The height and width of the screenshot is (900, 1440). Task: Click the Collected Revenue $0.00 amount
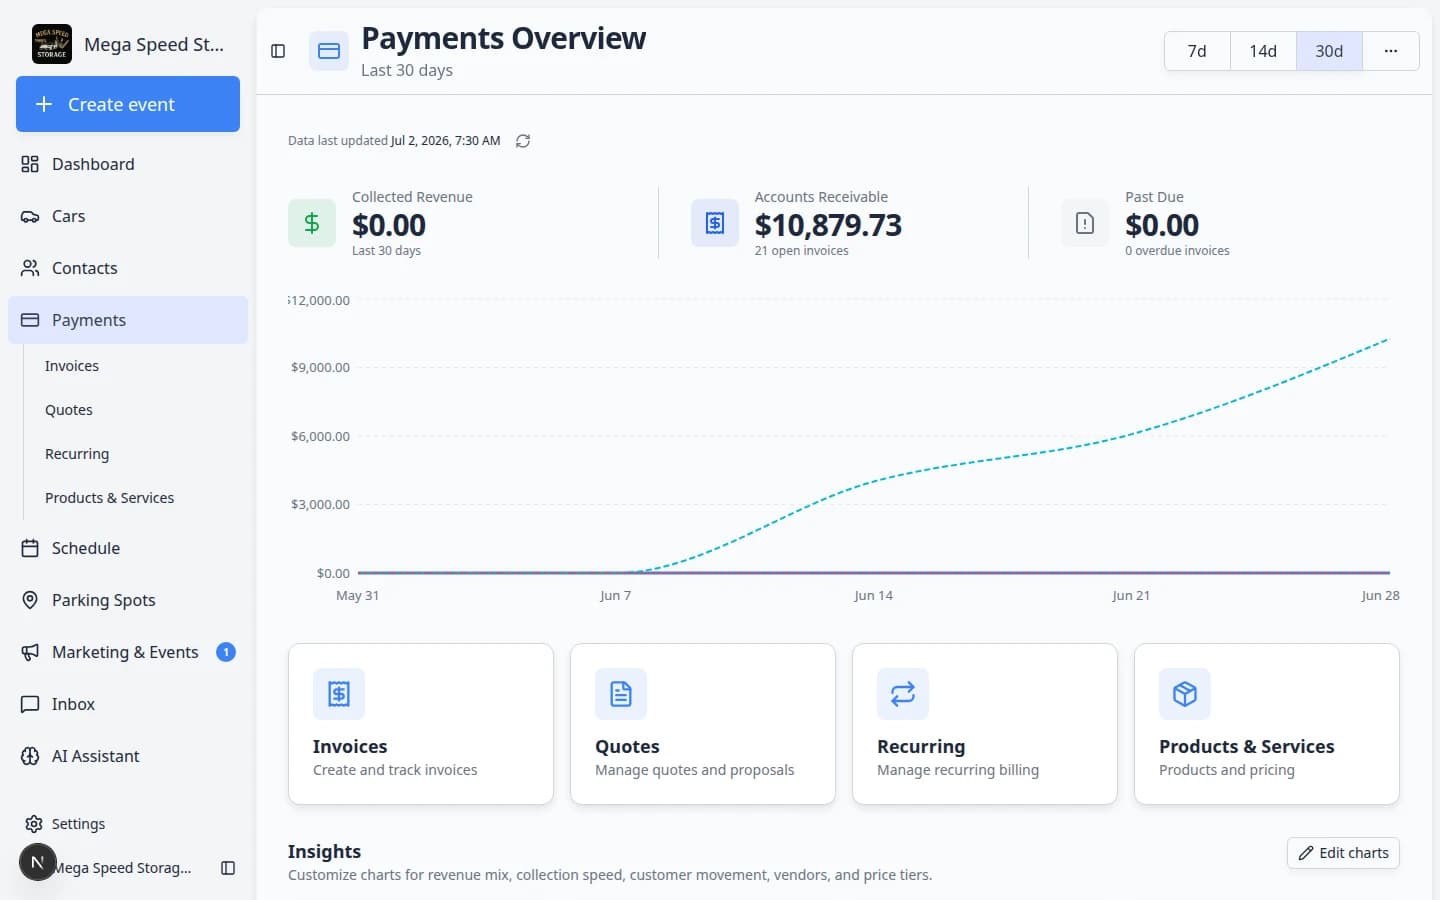click(389, 225)
